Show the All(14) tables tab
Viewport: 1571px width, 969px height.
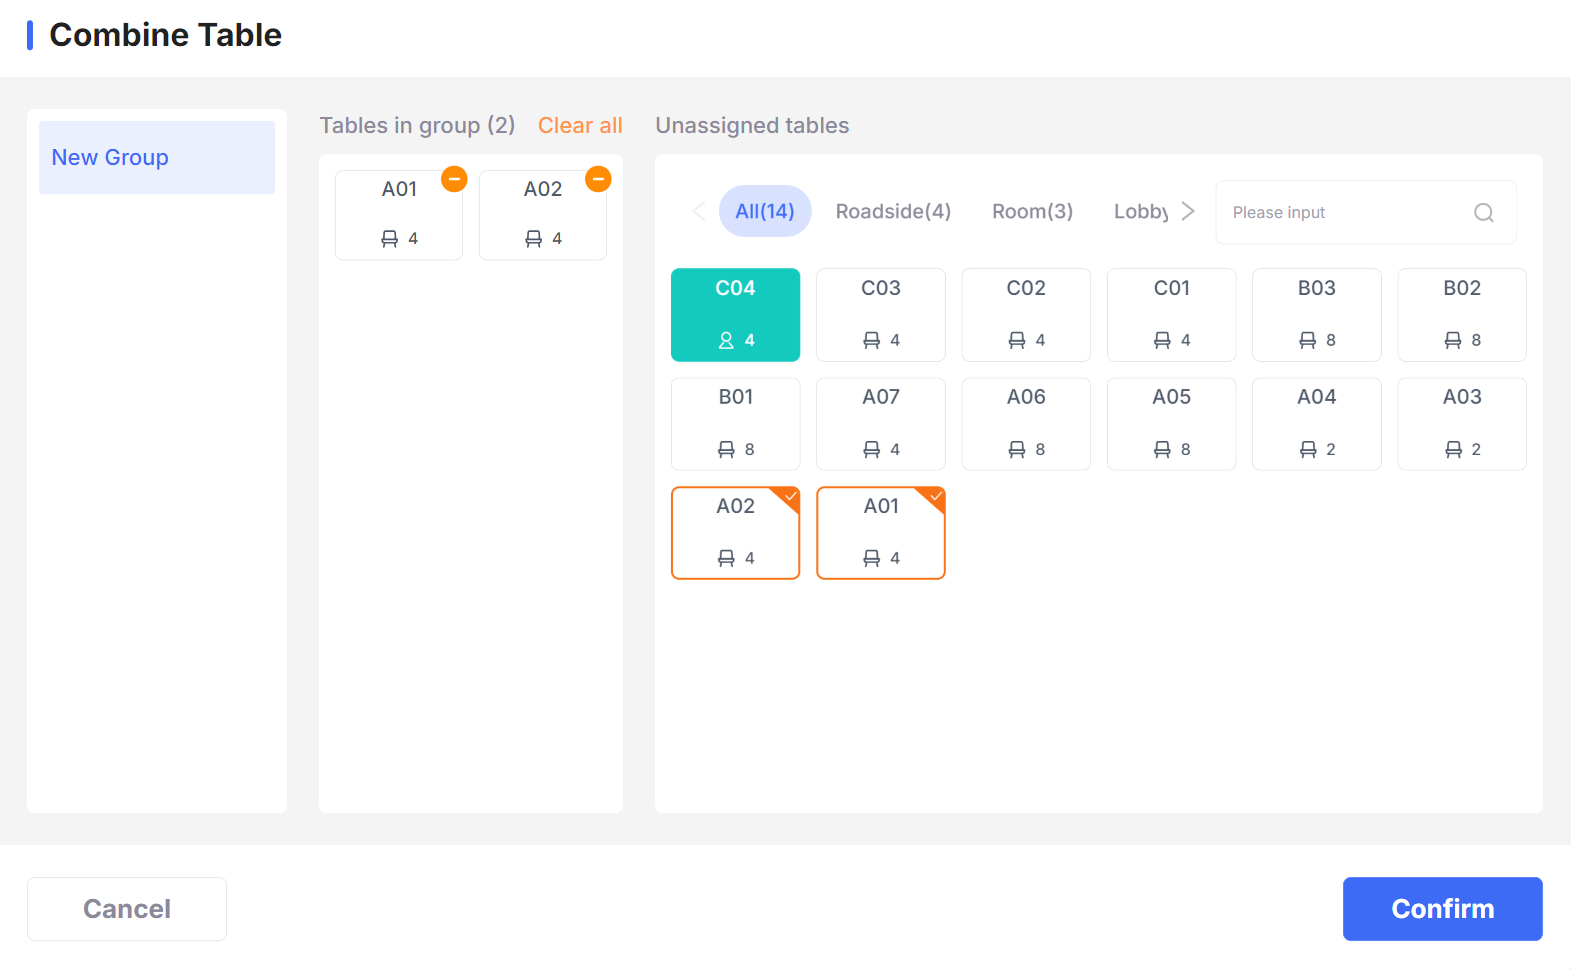[764, 211]
